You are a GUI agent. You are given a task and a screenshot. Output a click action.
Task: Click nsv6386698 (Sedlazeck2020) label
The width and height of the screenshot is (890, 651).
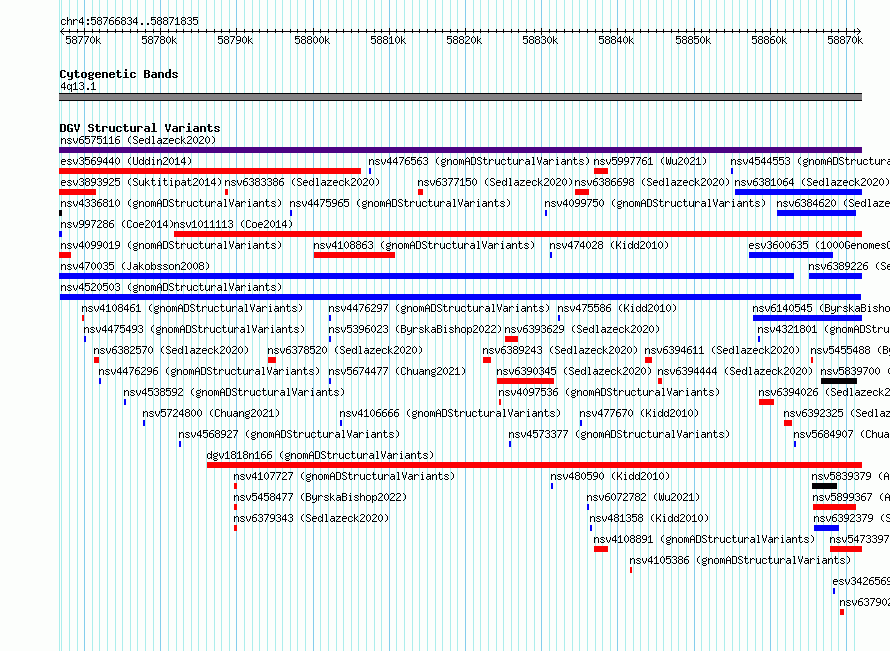pos(652,182)
